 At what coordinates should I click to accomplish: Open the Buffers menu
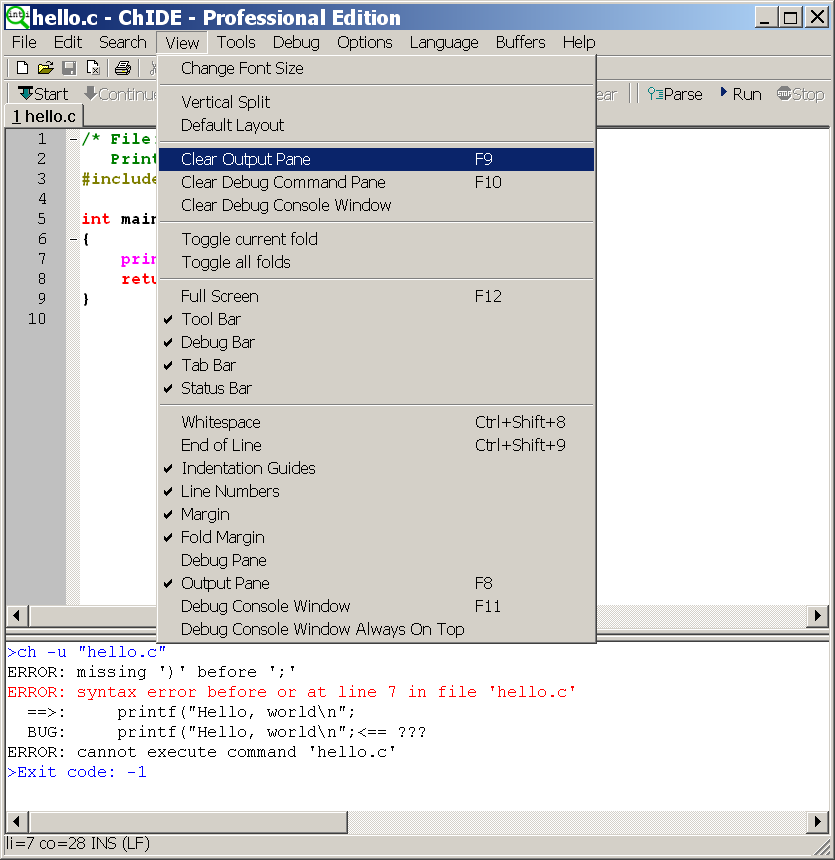pyautogui.click(x=521, y=42)
